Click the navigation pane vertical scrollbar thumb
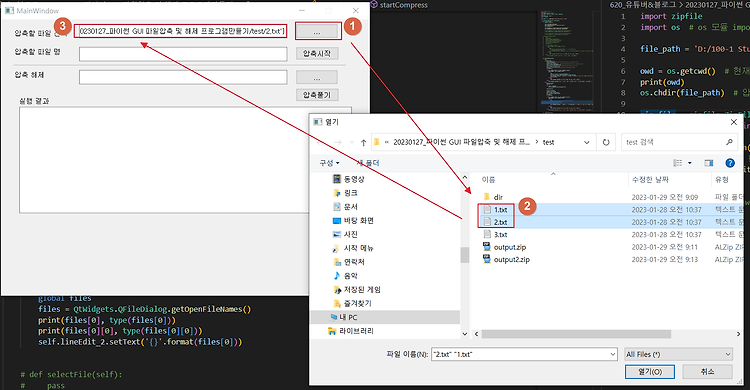Viewport: 750px width, 390px height. pyautogui.click(x=464, y=255)
